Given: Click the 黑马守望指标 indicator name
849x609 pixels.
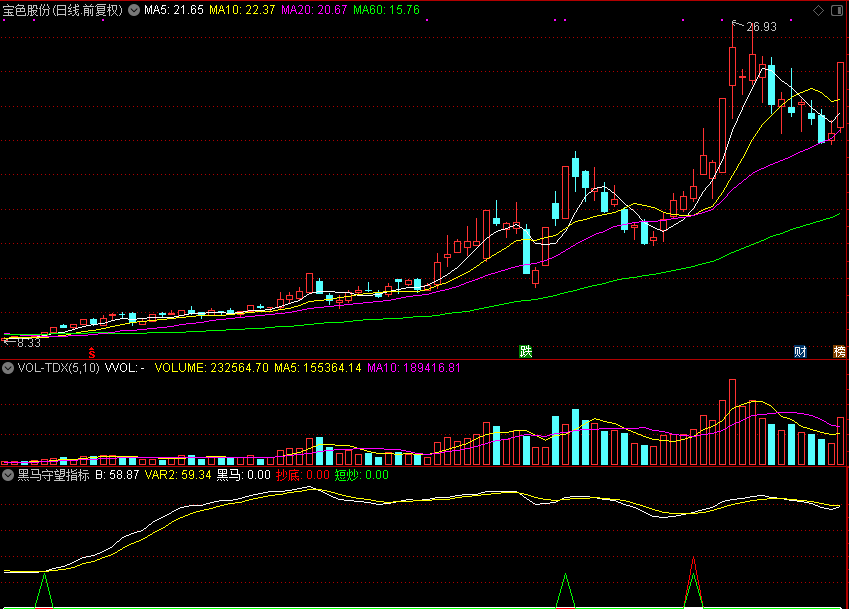Looking at the screenshot, I should (53, 475).
